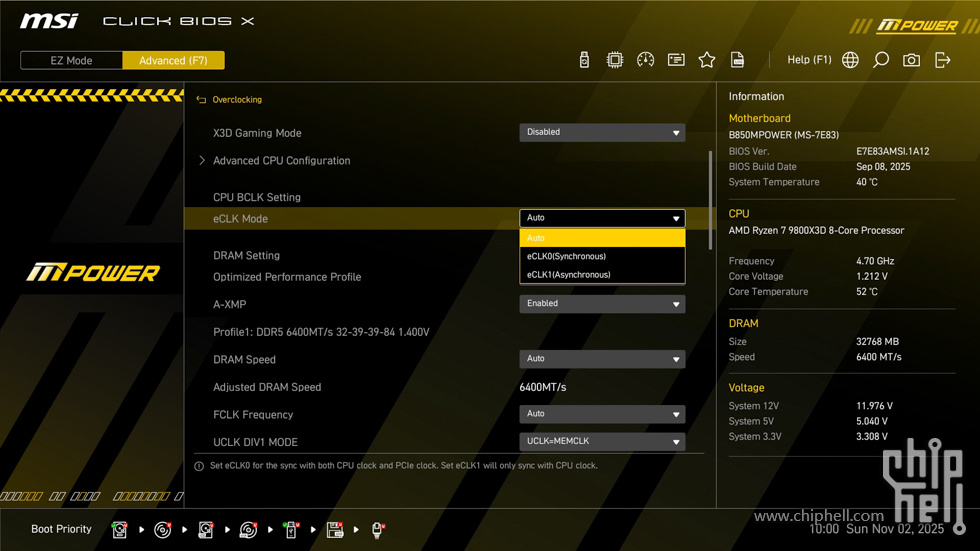Expand Advanced CPU Configuration

click(x=281, y=160)
